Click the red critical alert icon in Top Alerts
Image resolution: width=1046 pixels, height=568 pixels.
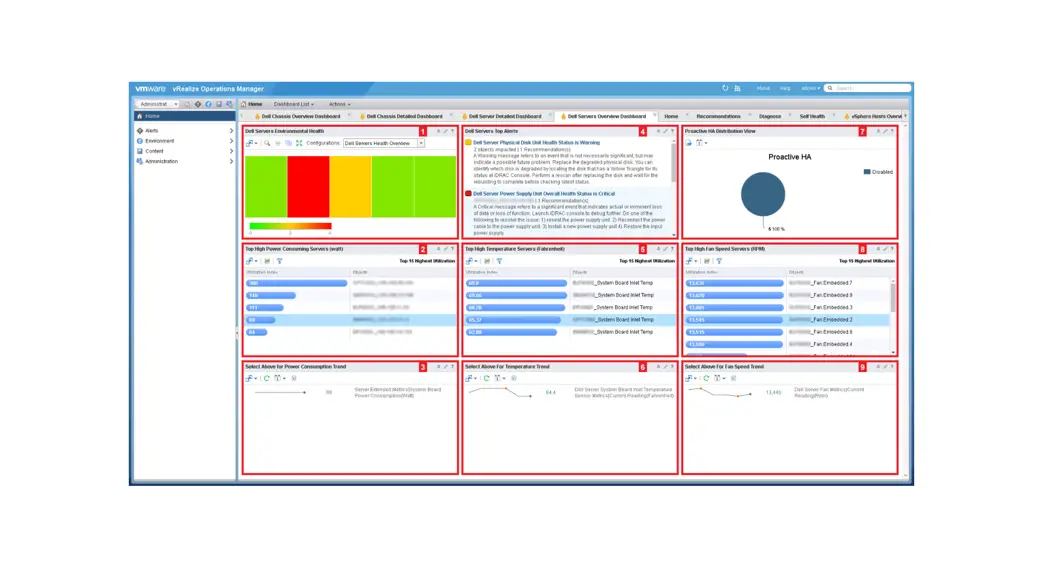coord(468,194)
